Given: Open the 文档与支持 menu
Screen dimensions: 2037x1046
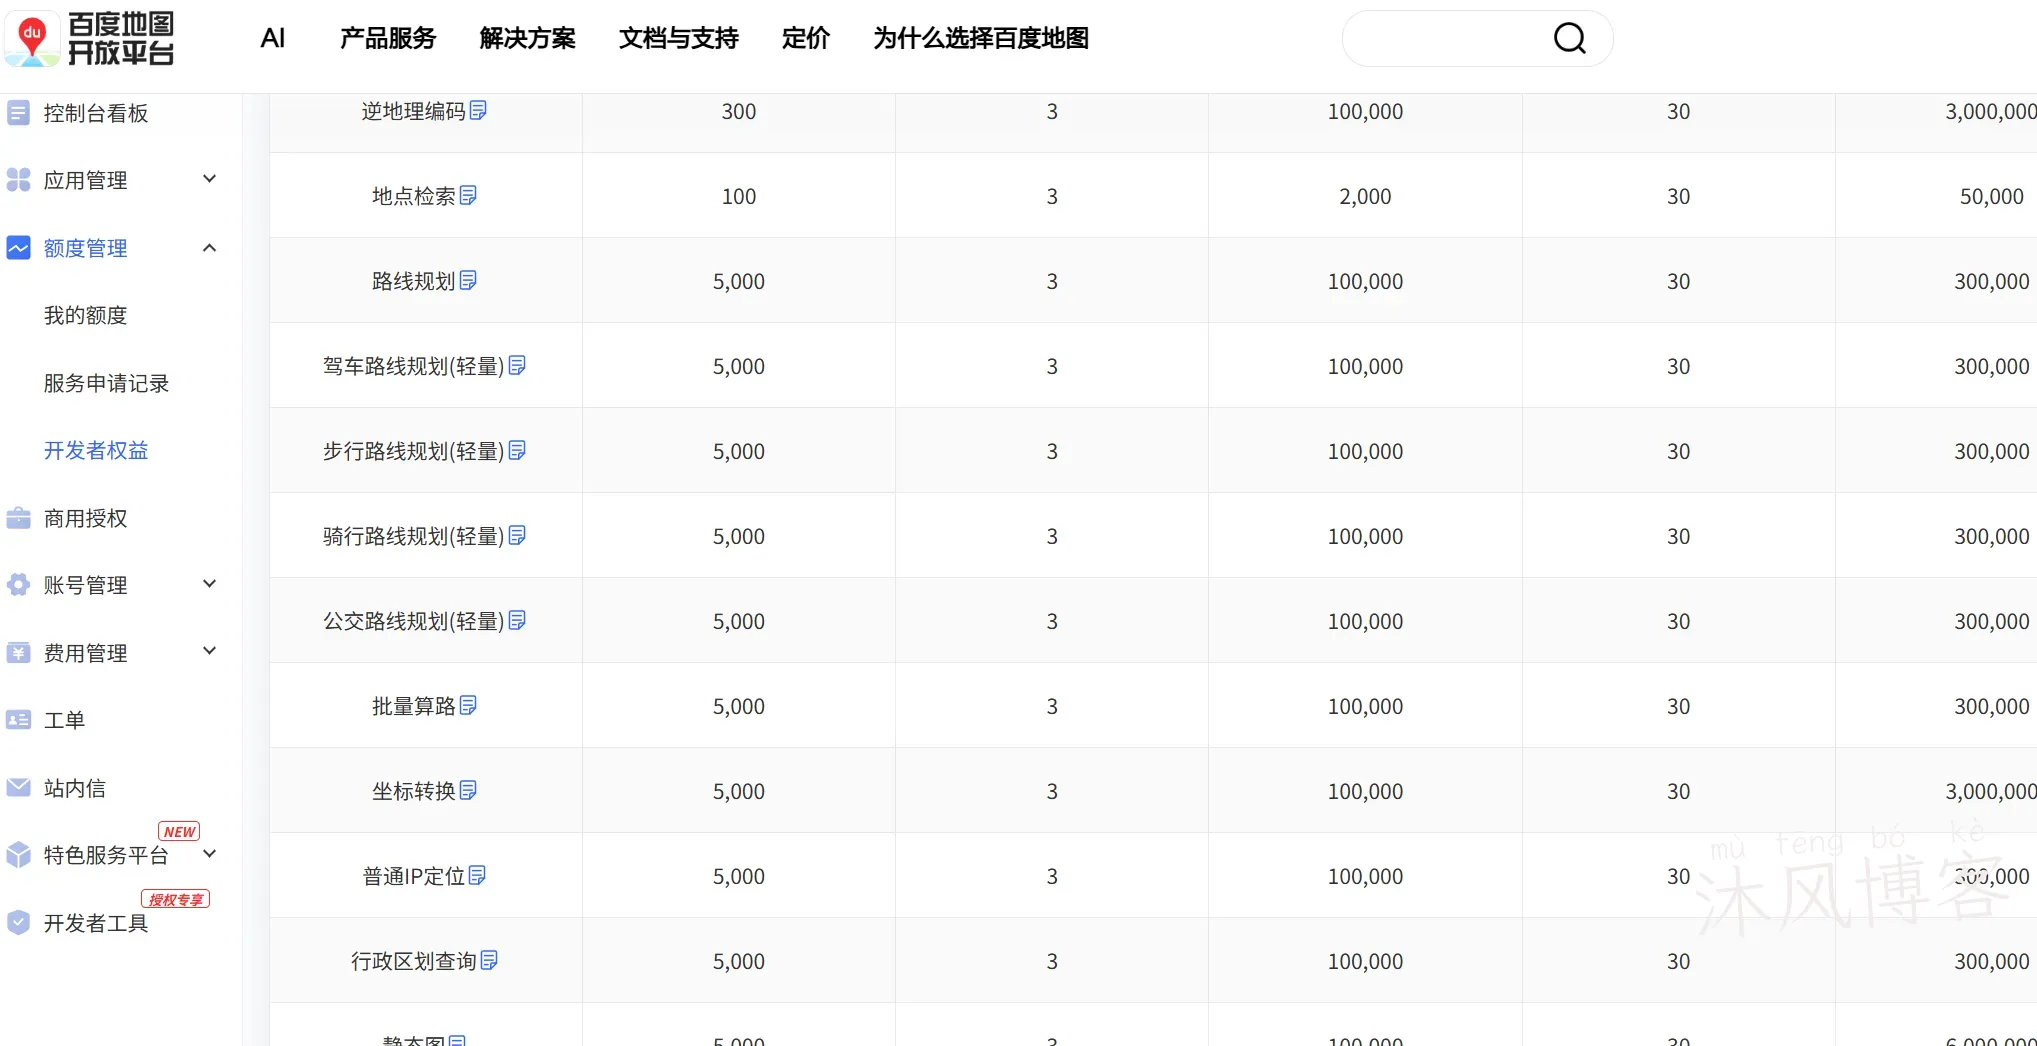Looking at the screenshot, I should pos(677,38).
